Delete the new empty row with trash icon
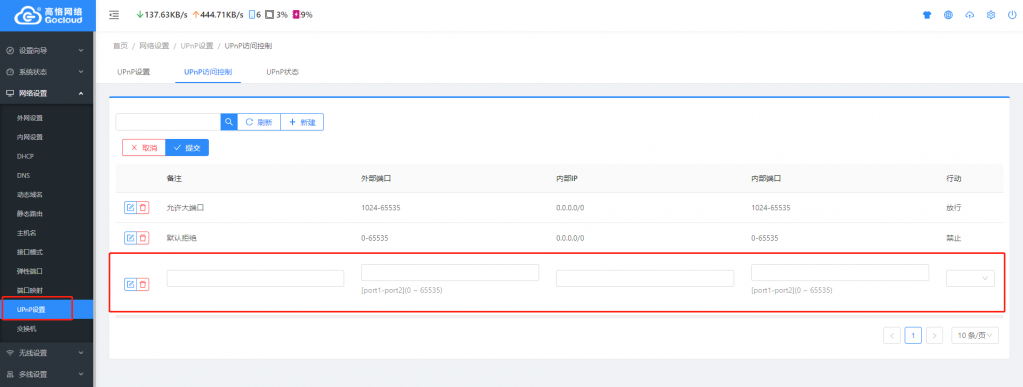Screen dimensions: 1023x387 pos(143,284)
